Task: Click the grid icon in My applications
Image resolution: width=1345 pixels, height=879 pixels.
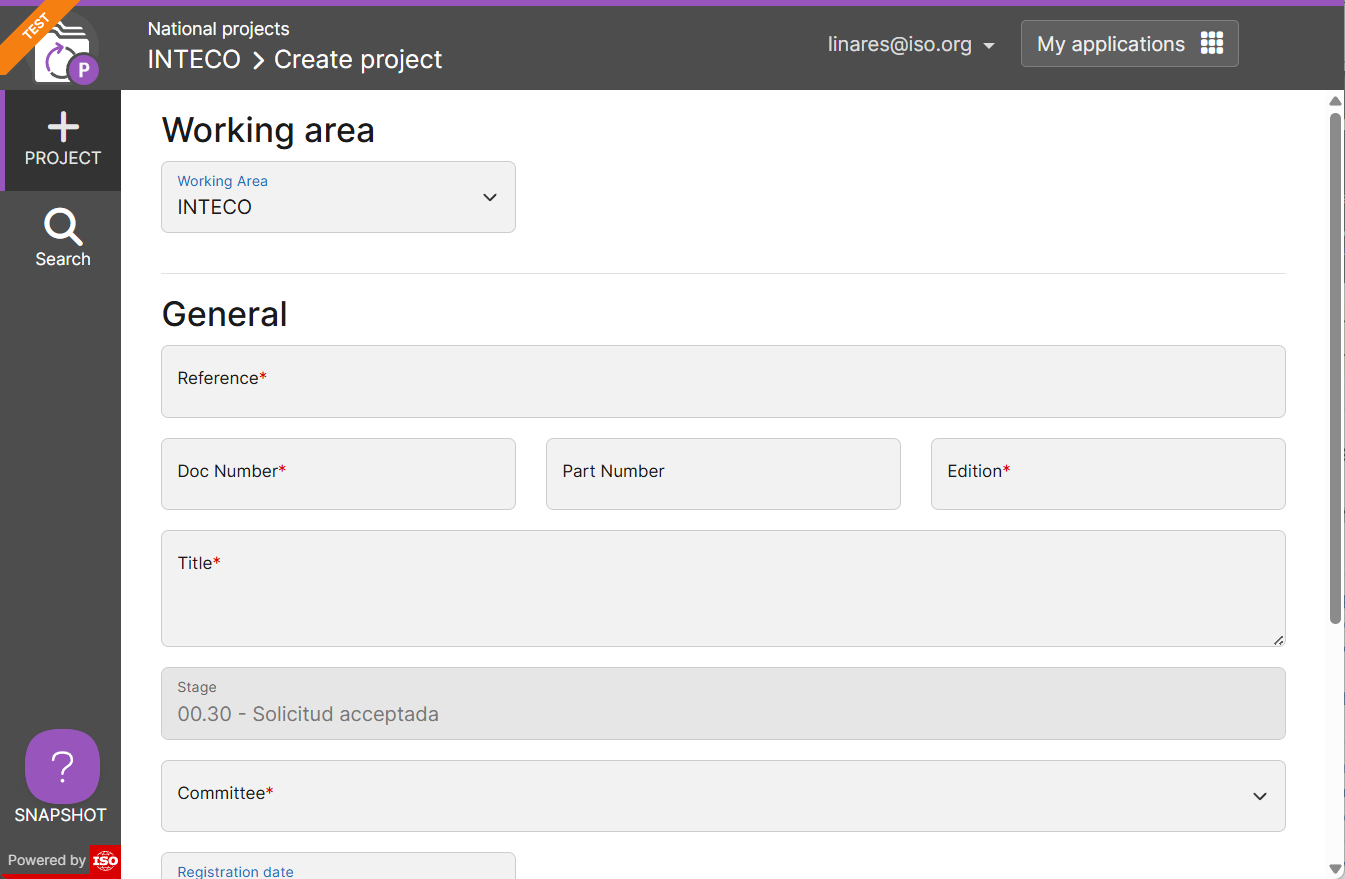Action: click(1212, 43)
